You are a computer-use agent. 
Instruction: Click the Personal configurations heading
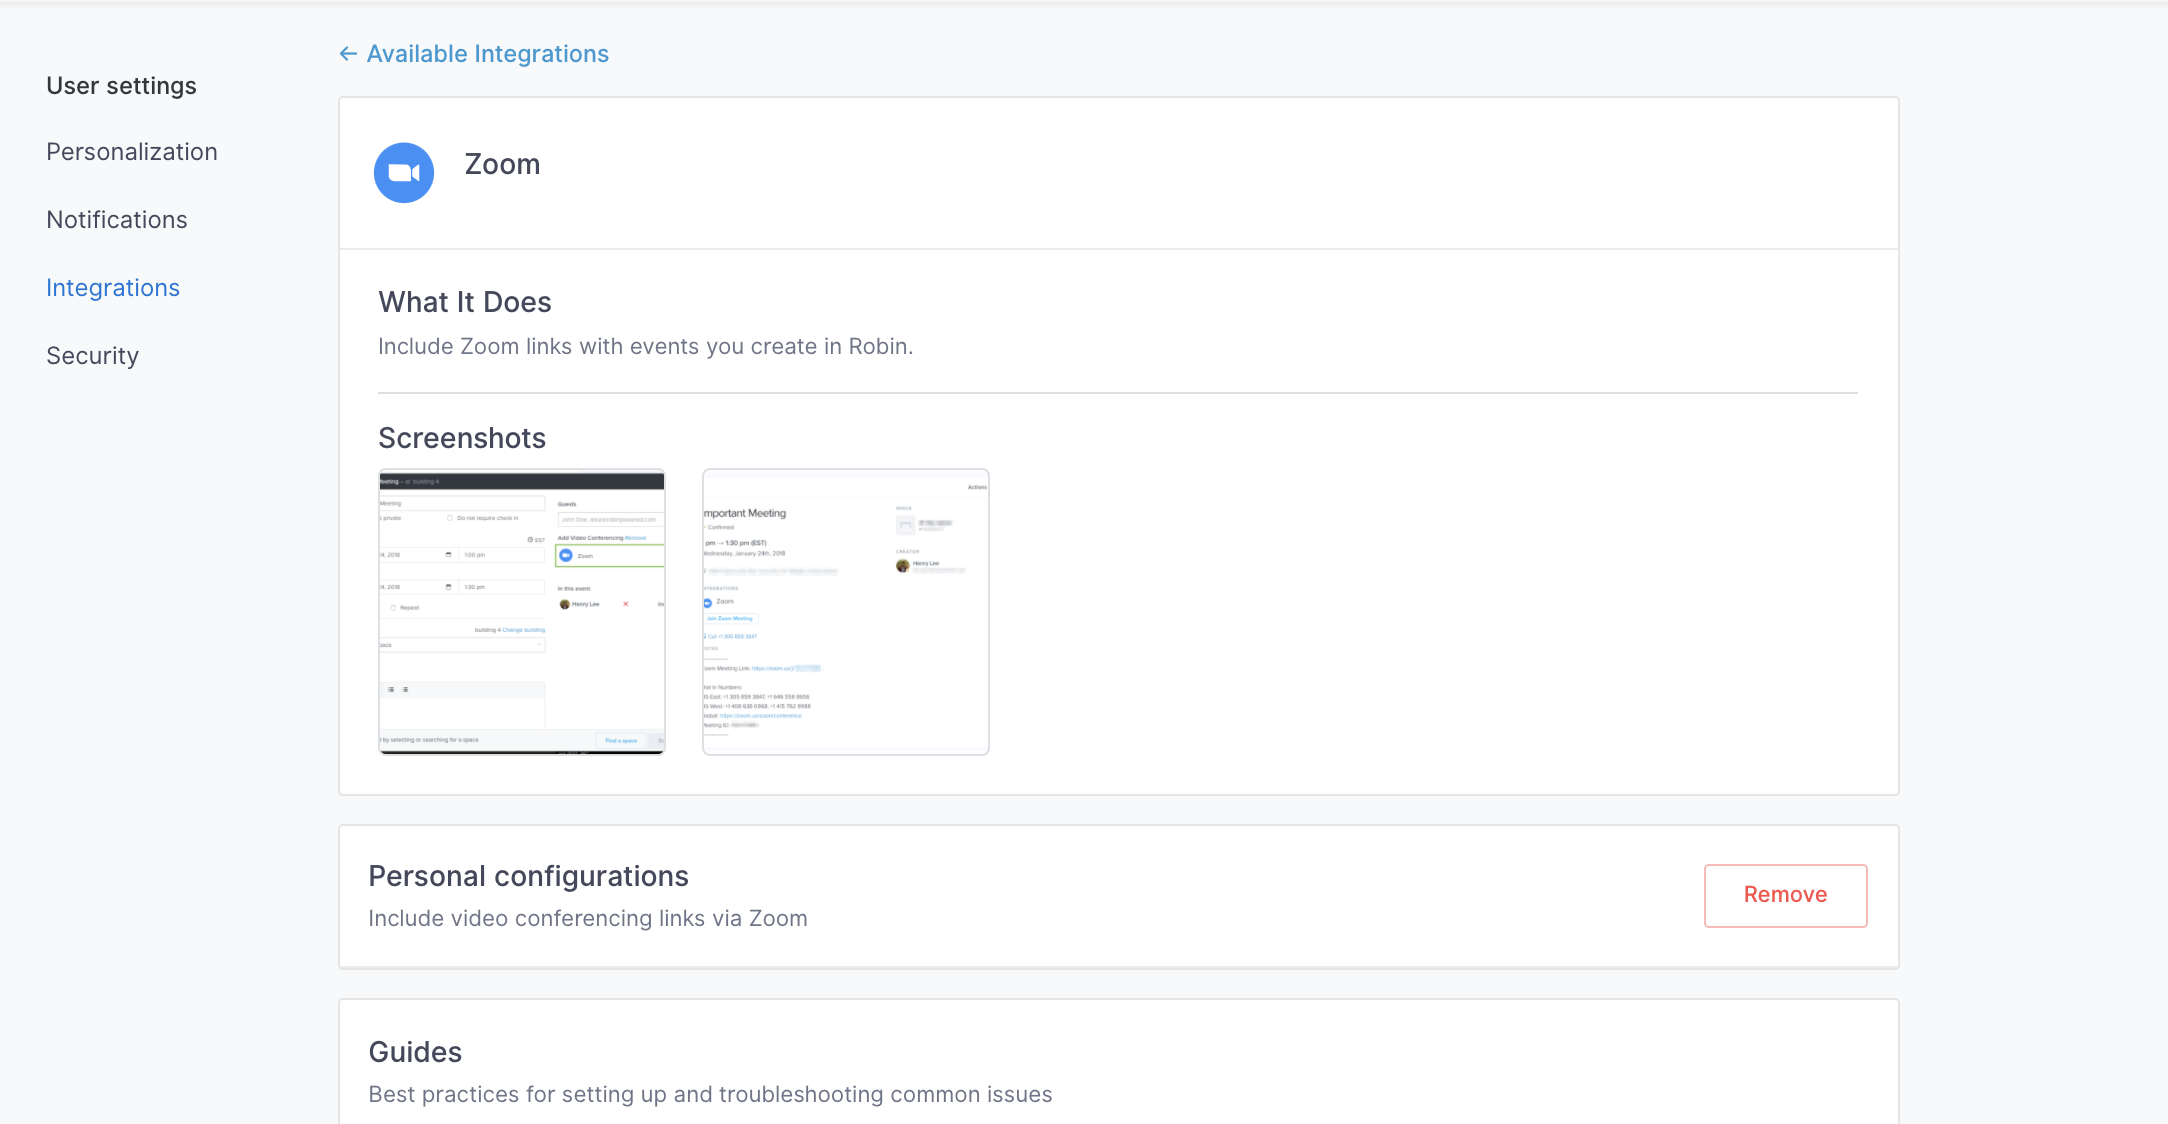click(x=529, y=876)
